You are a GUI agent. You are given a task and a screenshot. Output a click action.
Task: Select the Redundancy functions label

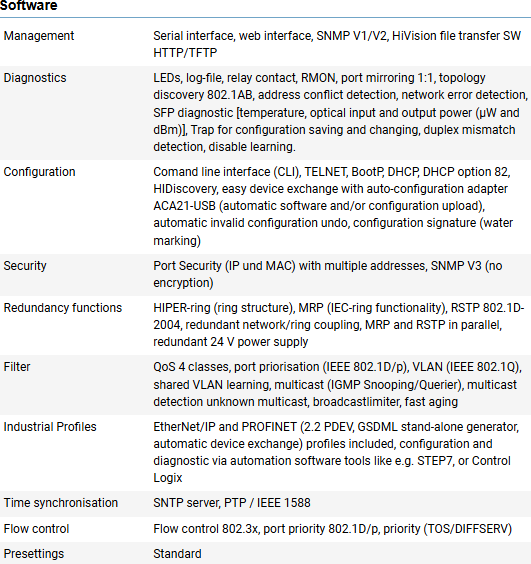pyautogui.click(x=63, y=308)
